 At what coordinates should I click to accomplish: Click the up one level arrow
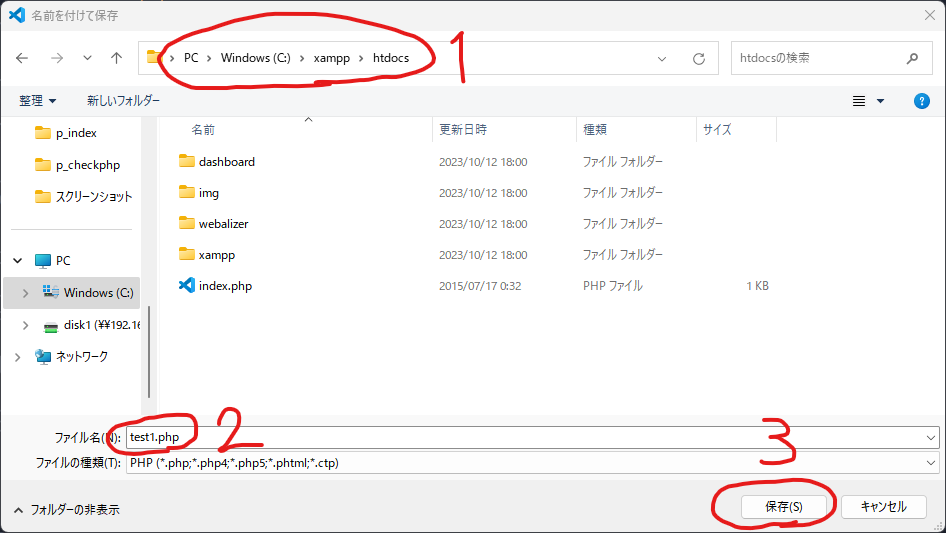point(116,58)
